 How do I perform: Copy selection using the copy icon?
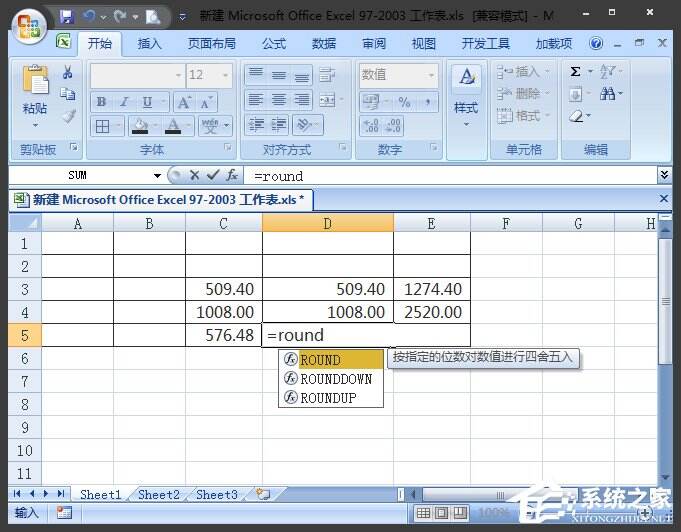click(68, 94)
